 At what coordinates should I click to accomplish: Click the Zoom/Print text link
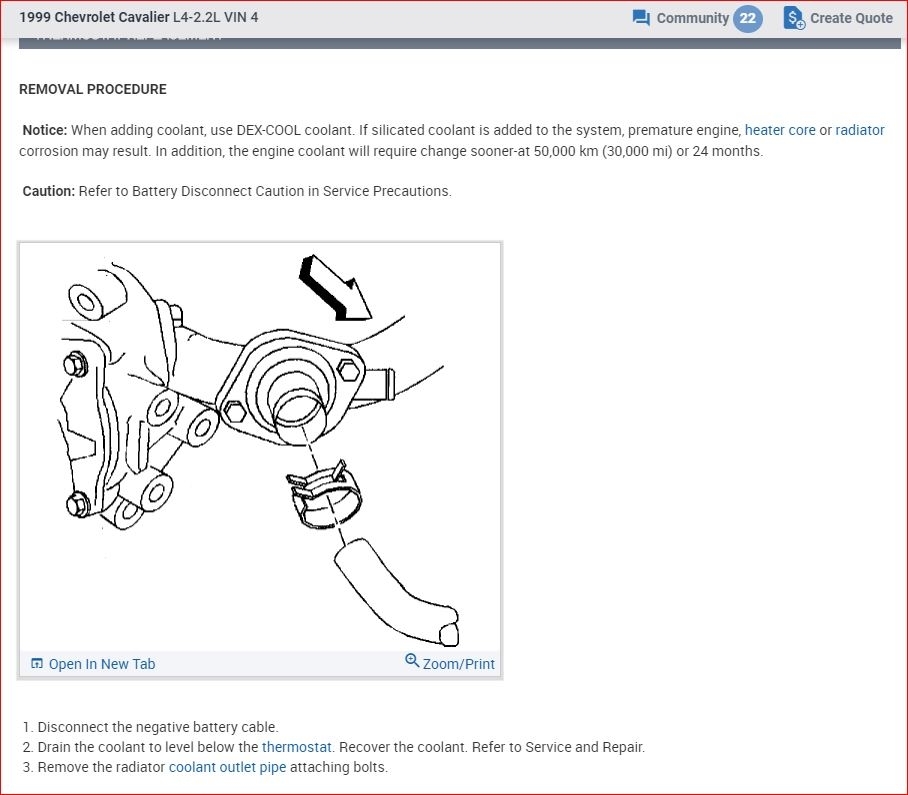pos(459,664)
